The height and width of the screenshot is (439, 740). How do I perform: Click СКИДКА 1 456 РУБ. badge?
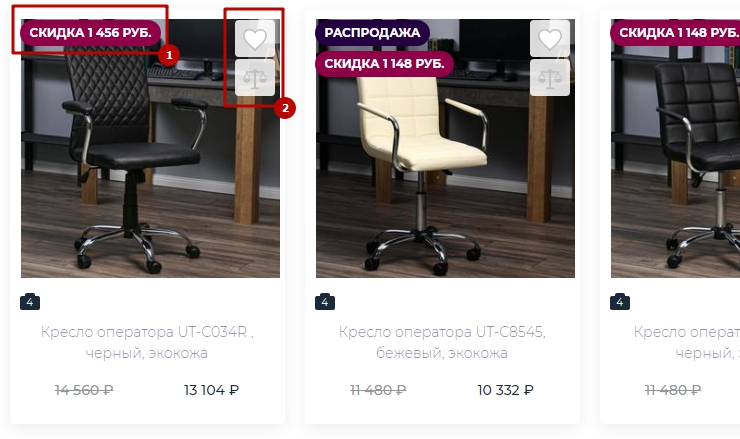coord(90,33)
